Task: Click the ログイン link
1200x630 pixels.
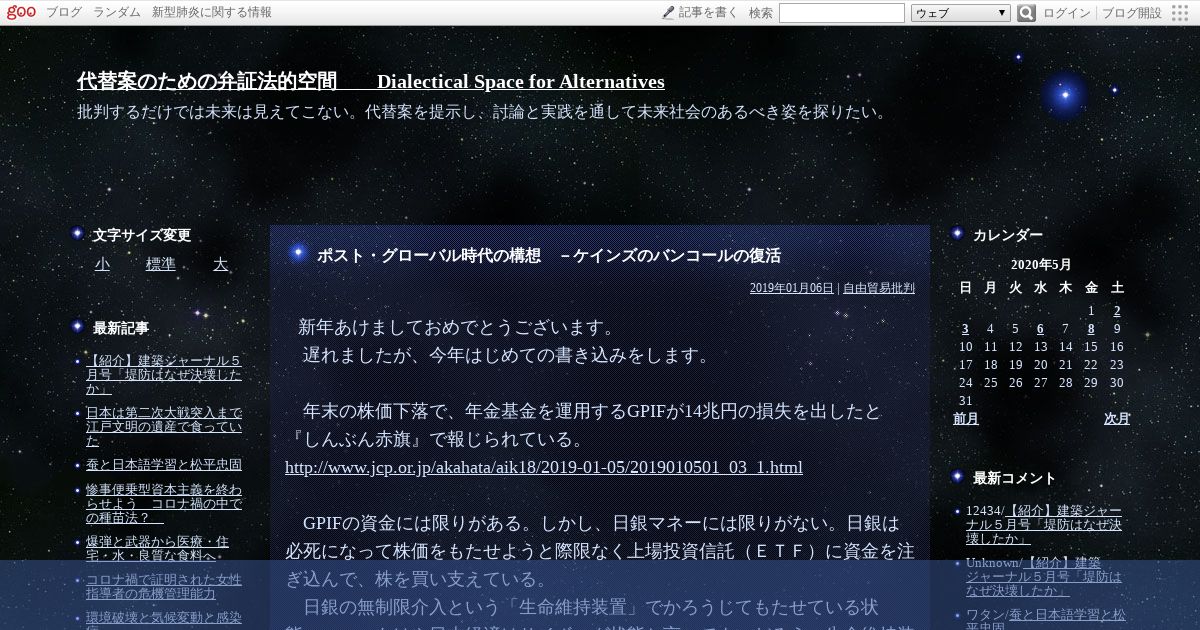Action: click(1067, 13)
